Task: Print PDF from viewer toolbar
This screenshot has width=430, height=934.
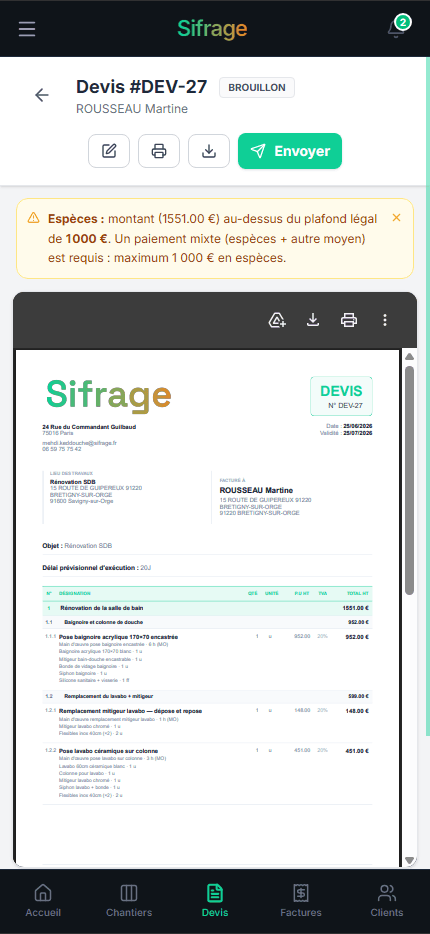Action: click(x=349, y=320)
